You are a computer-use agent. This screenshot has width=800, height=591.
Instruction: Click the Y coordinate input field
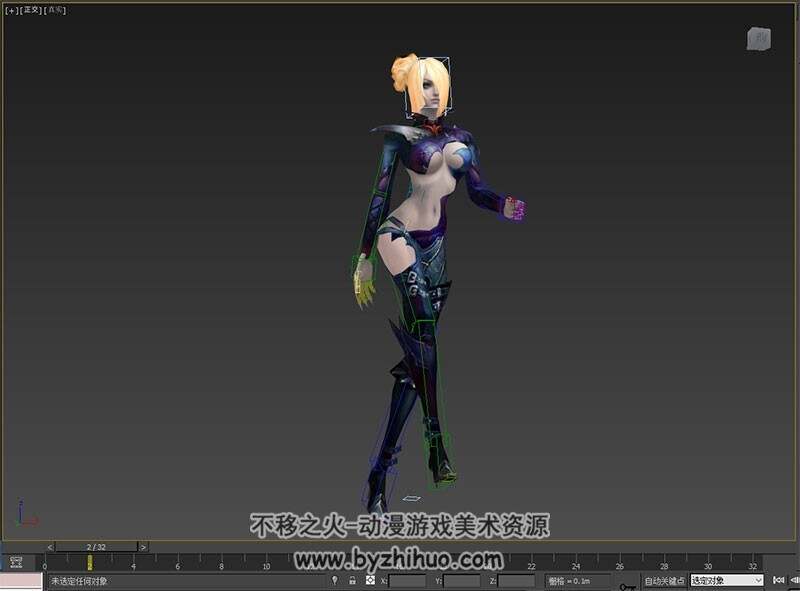pyautogui.click(x=462, y=581)
